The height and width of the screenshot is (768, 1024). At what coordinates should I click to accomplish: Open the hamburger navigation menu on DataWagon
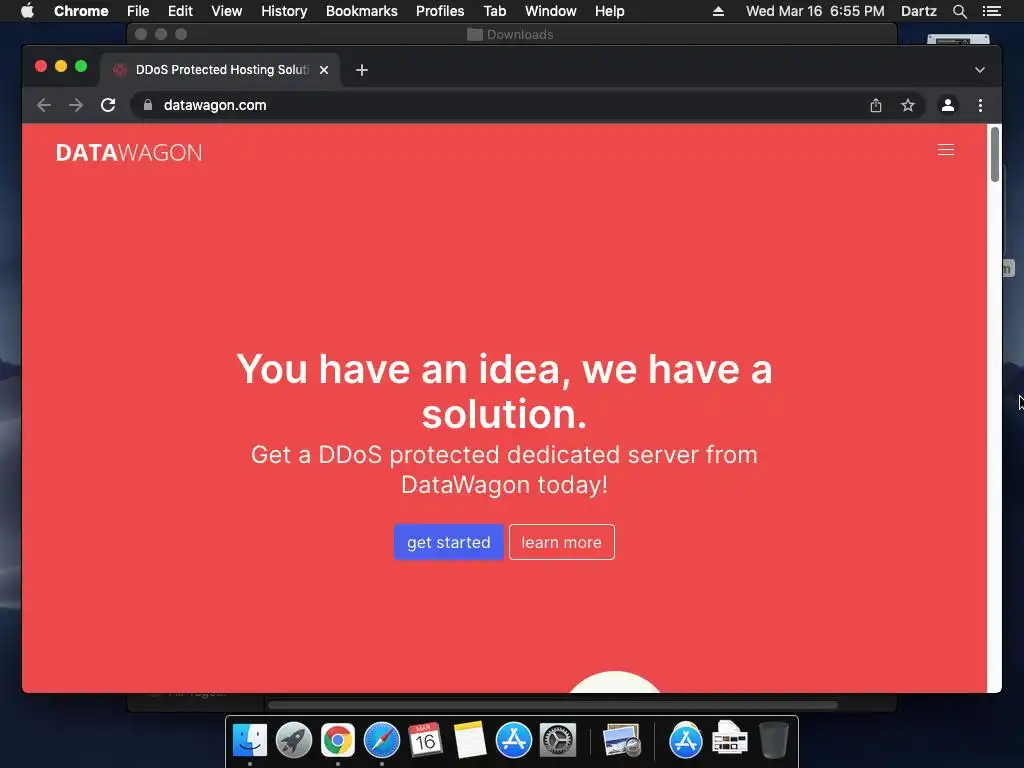point(946,150)
